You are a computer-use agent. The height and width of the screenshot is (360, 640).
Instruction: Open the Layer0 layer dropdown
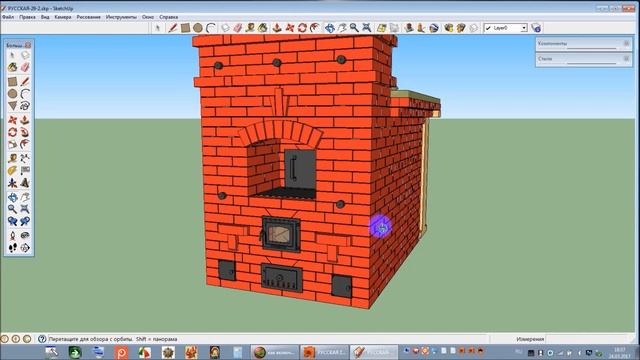click(524, 28)
